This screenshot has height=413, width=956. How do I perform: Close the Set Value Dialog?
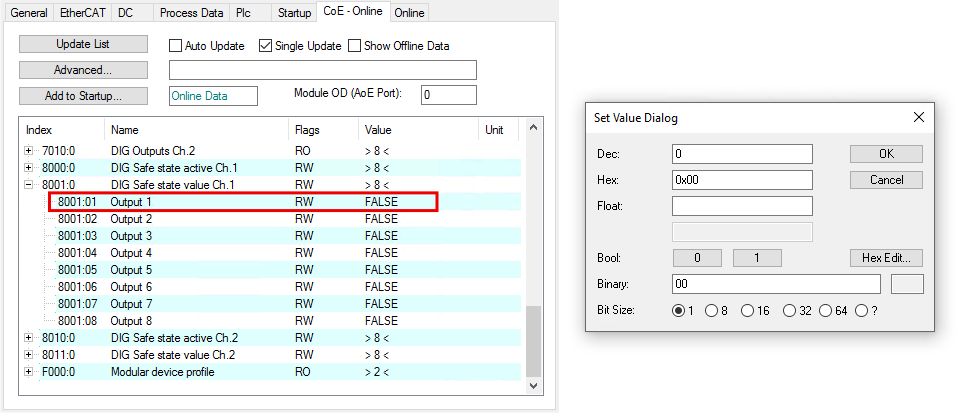(919, 118)
